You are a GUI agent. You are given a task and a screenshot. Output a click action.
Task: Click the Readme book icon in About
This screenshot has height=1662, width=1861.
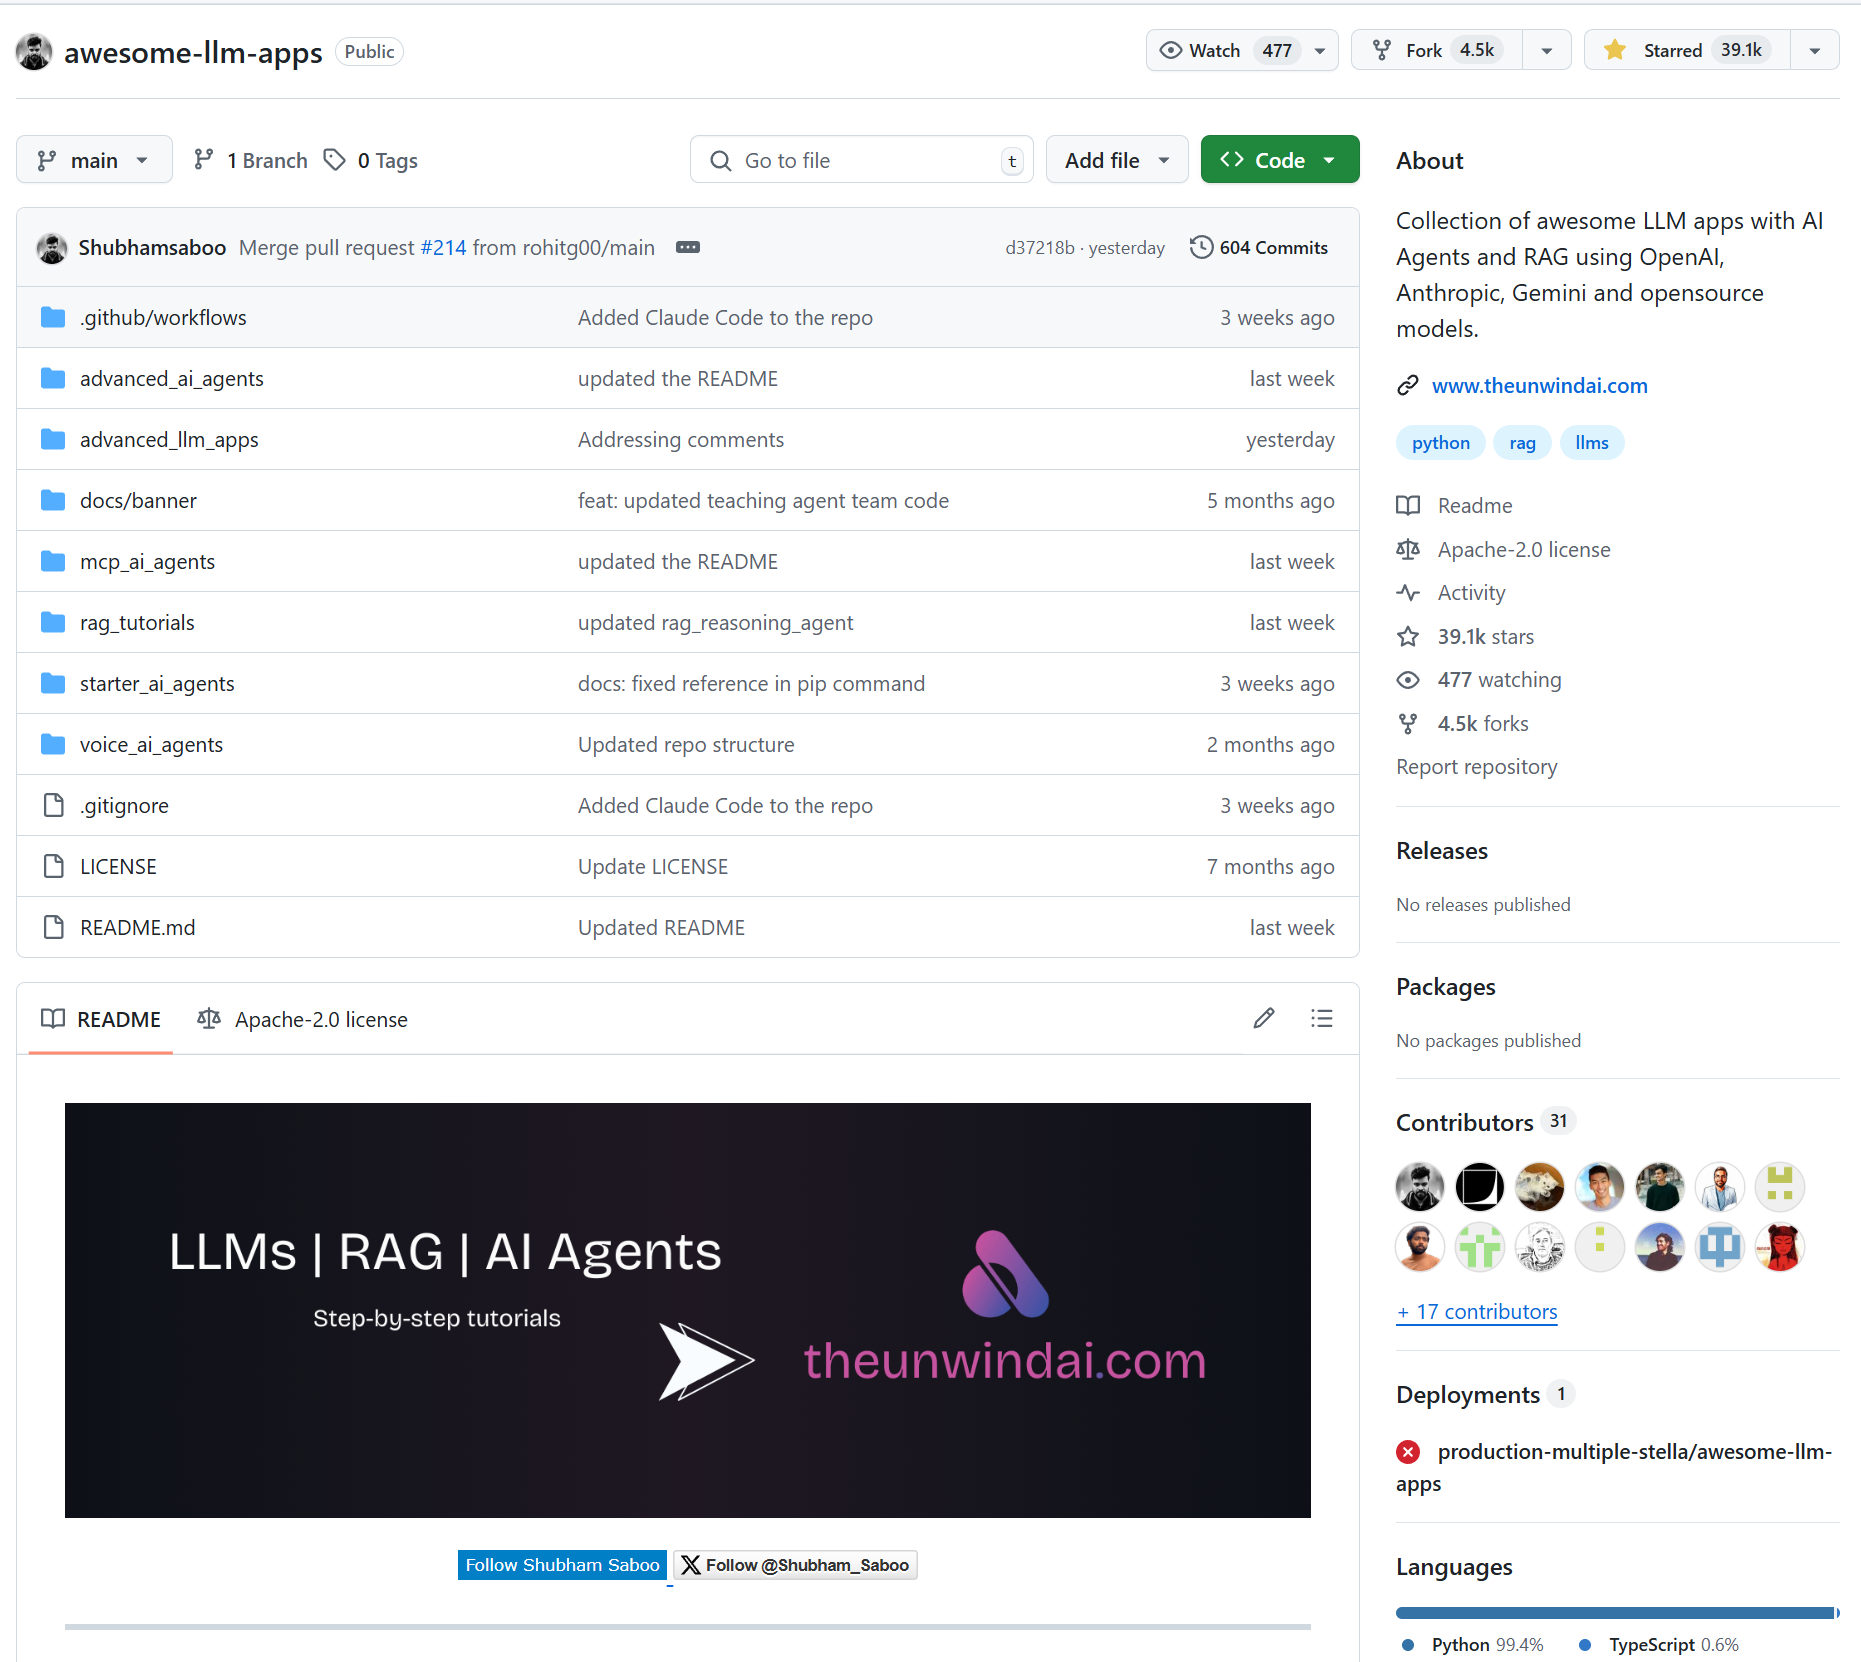tap(1408, 505)
